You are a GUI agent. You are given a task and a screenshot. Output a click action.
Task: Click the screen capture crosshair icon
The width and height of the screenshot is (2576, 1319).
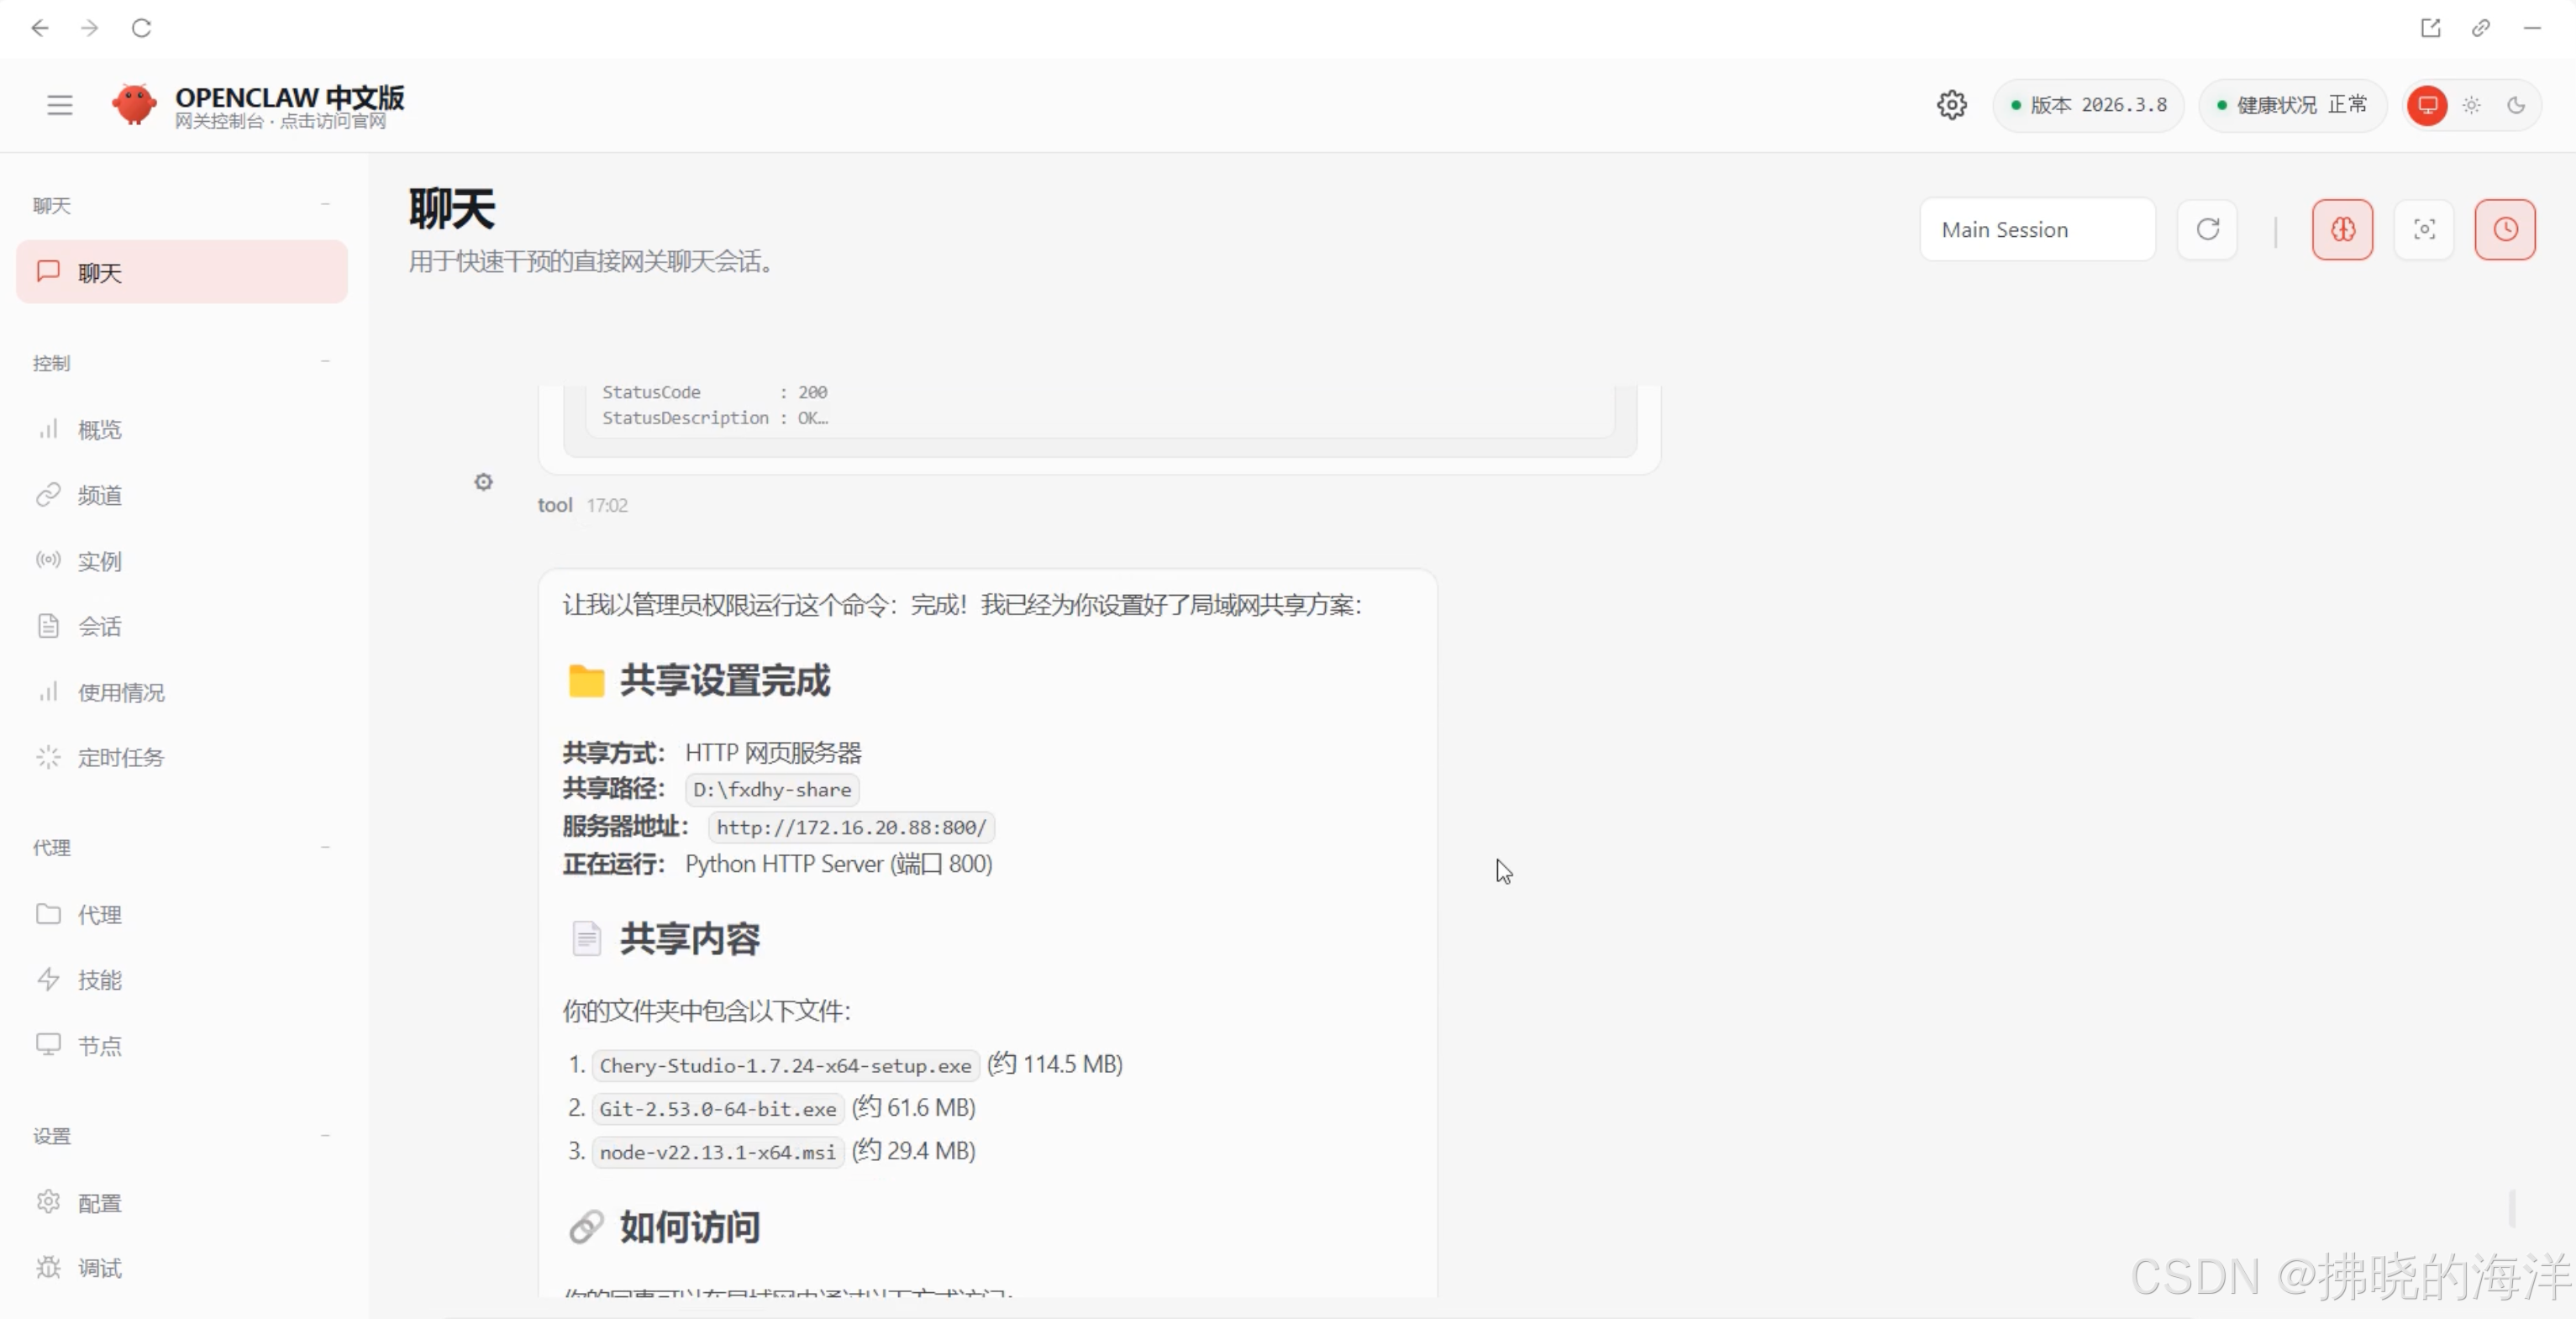click(x=2424, y=229)
